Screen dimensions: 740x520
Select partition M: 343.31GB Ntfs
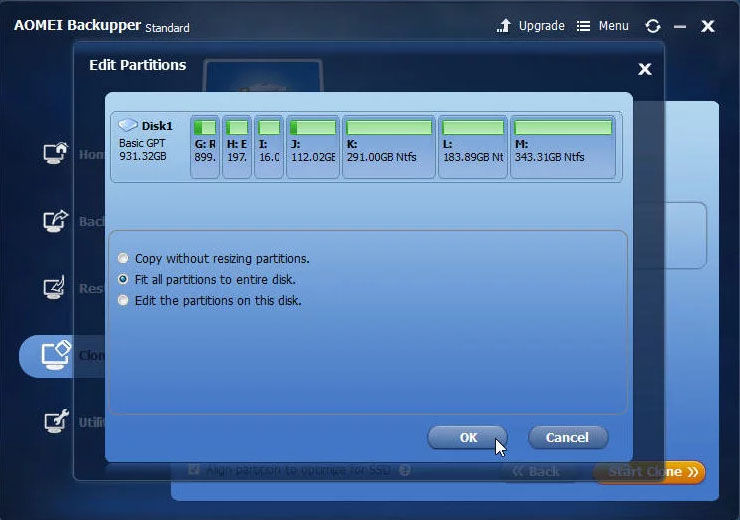pos(563,147)
